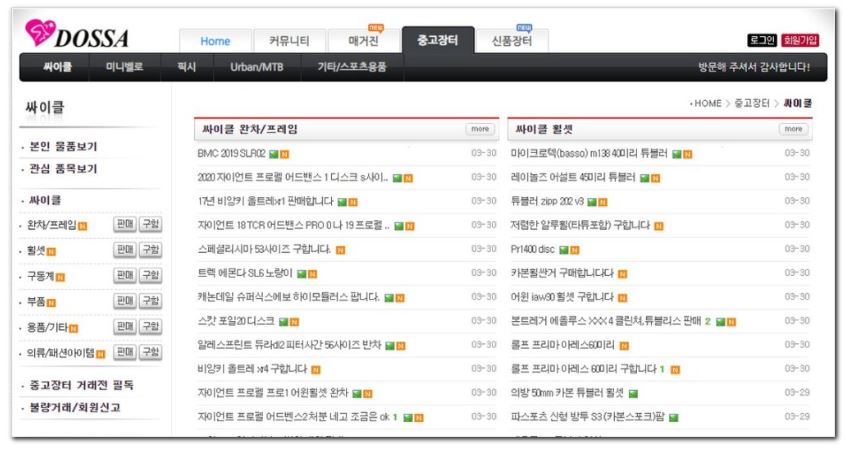Open 본인 물품보기 in the sidebar

click(x=63, y=146)
